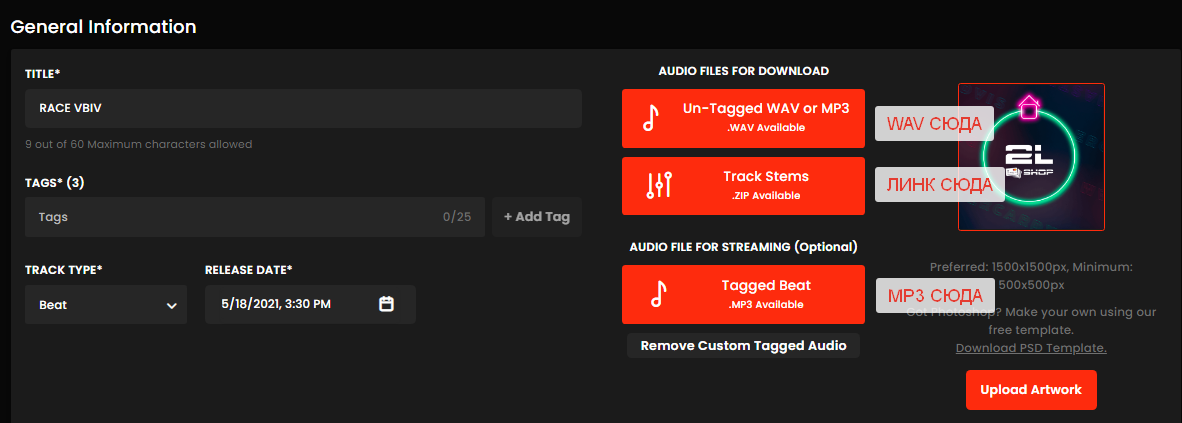Open the Download PSD Template link
The width and height of the screenshot is (1182, 423).
pyautogui.click(x=1031, y=348)
